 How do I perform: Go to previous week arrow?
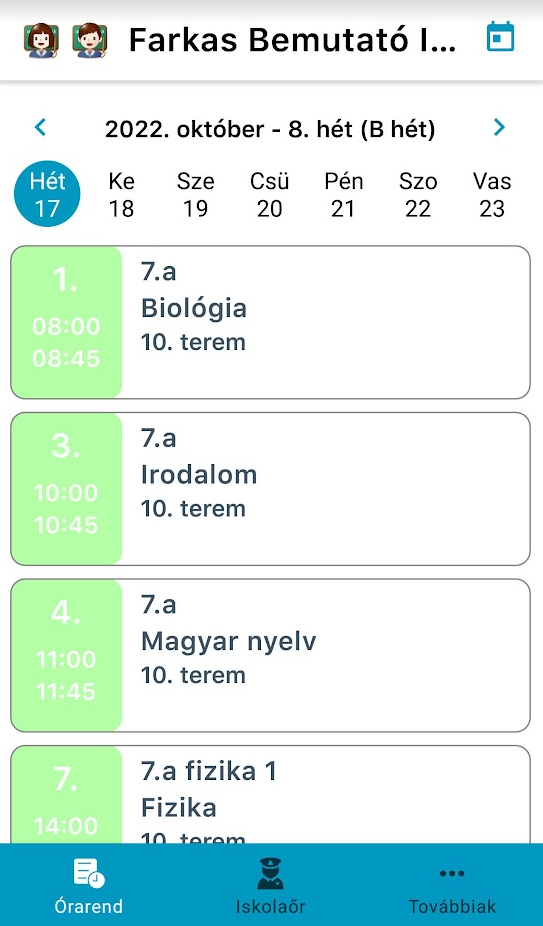click(x=40, y=127)
